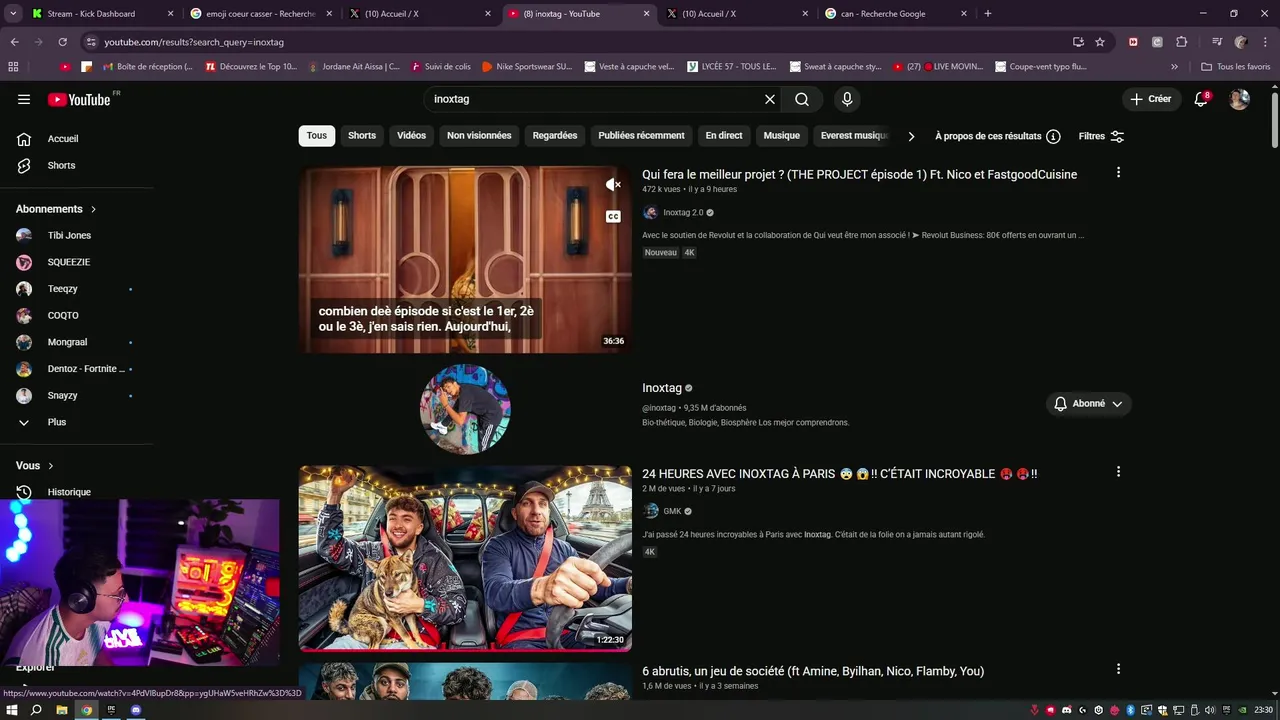The height and width of the screenshot is (720, 1280).
Task: Select the Everest musique filter chip
Action: [853, 136]
